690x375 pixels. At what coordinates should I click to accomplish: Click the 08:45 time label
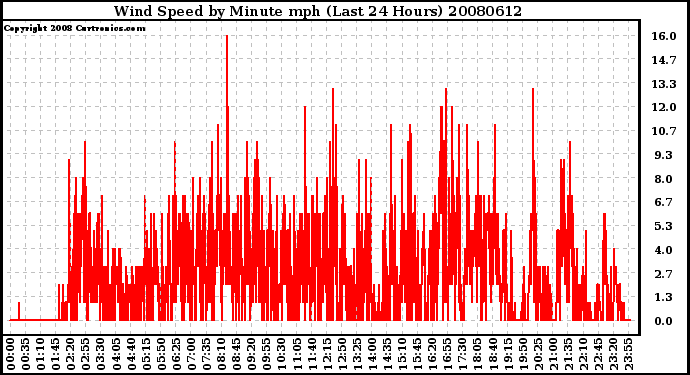(236, 355)
